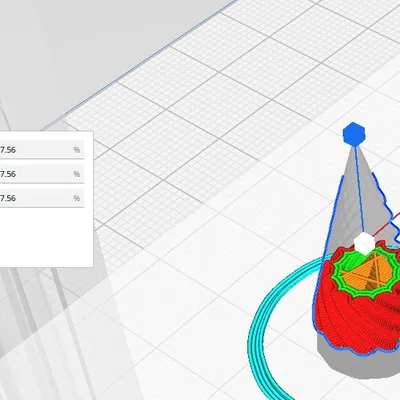Click the bottom 7.56 percent scale field

point(41,198)
